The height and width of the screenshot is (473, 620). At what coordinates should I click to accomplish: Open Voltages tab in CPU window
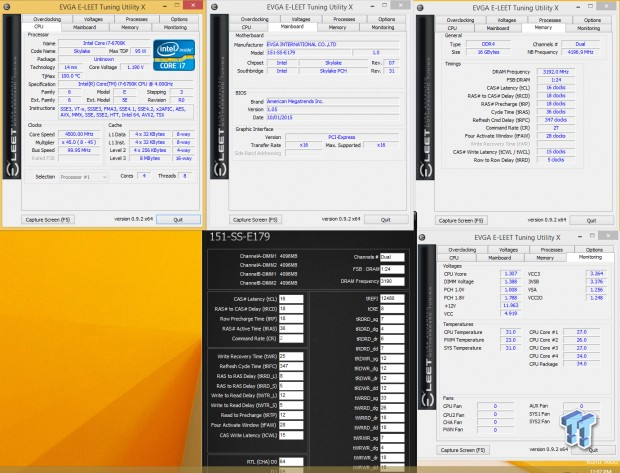point(93,19)
